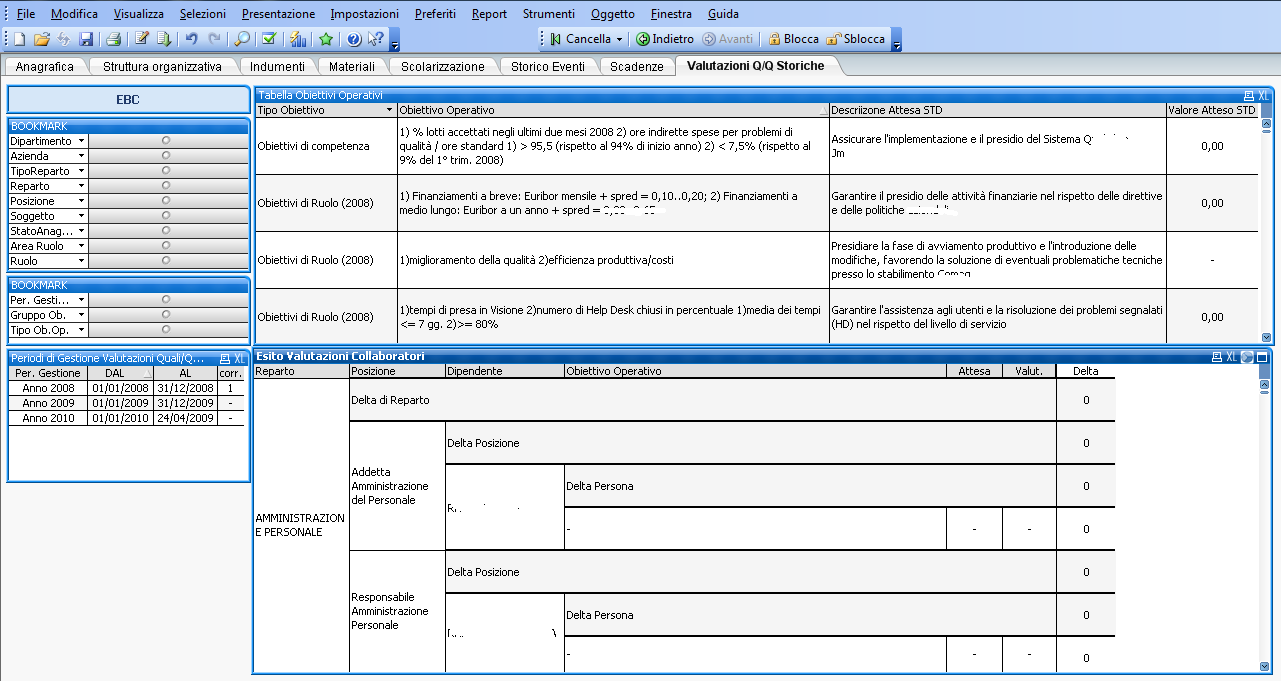Switch to the Anagrafica tab

pos(45,66)
